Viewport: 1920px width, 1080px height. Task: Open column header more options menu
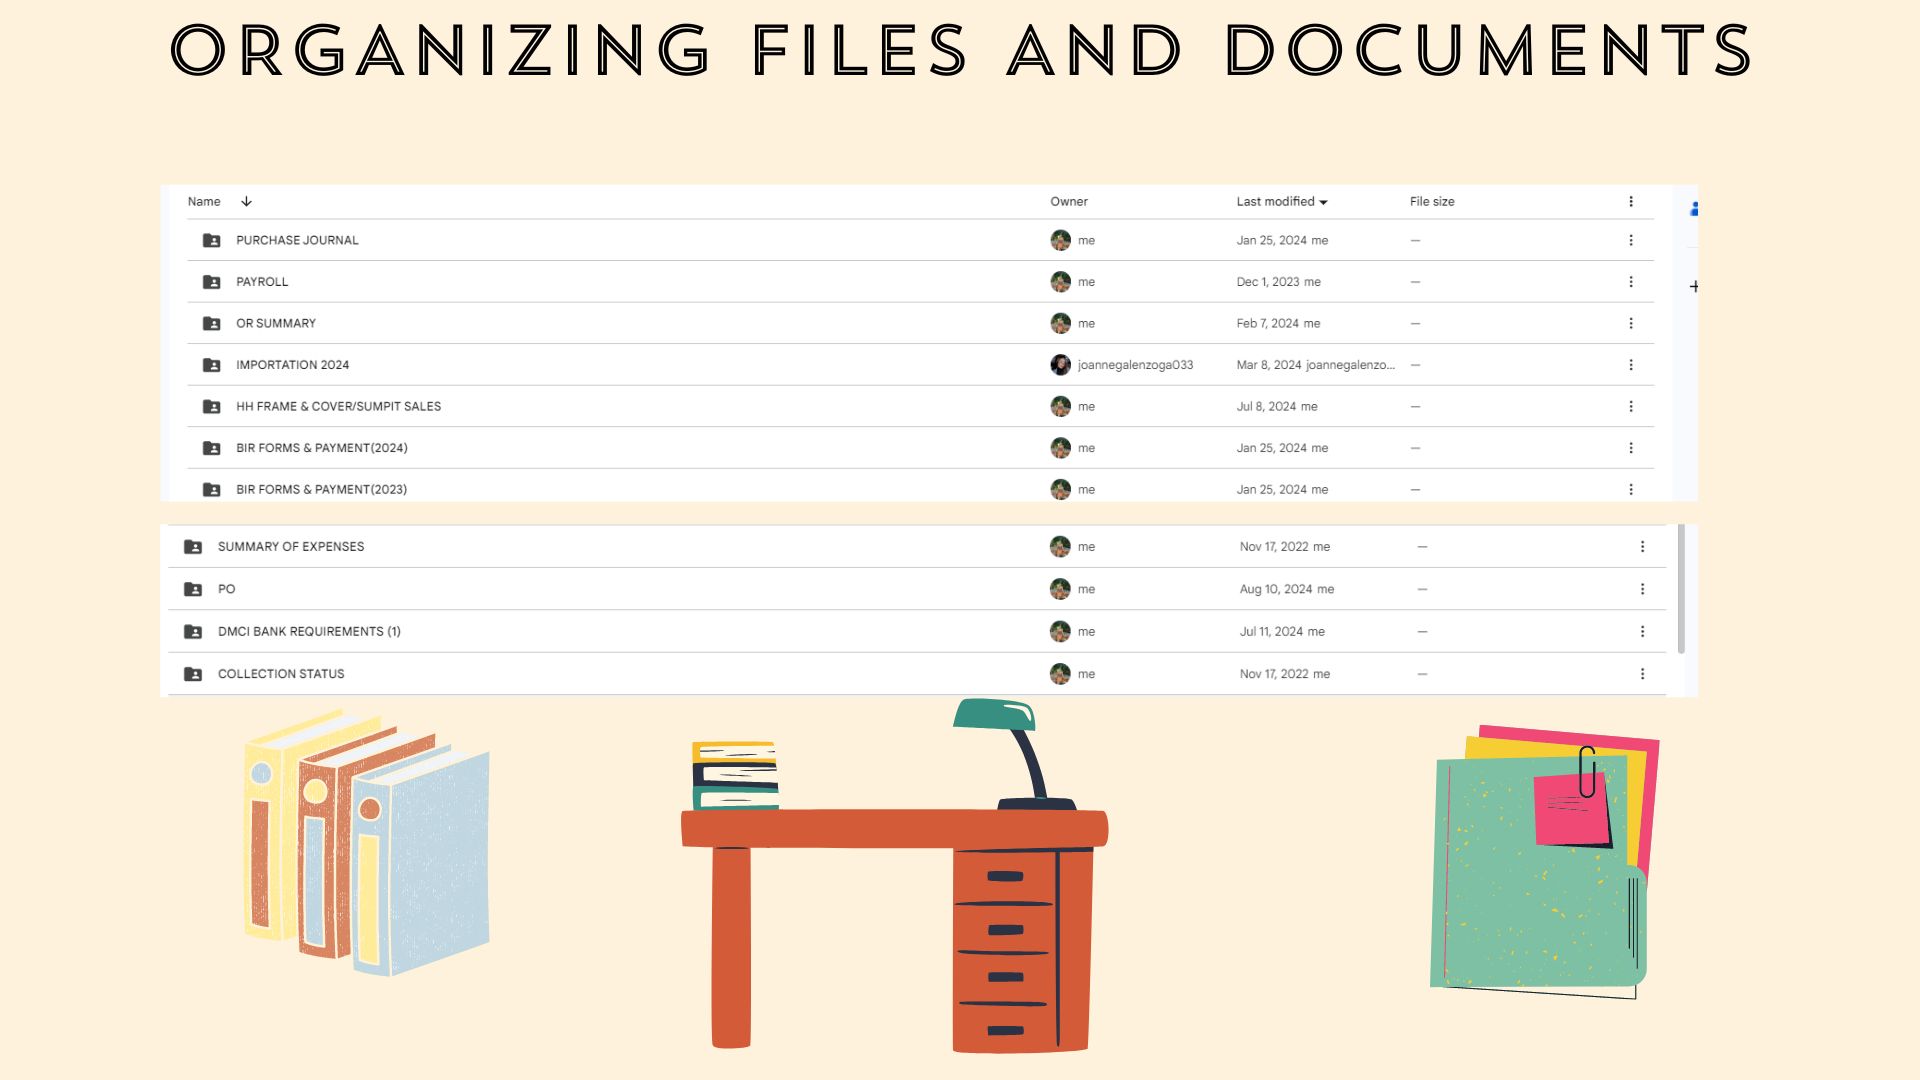pyautogui.click(x=1631, y=201)
